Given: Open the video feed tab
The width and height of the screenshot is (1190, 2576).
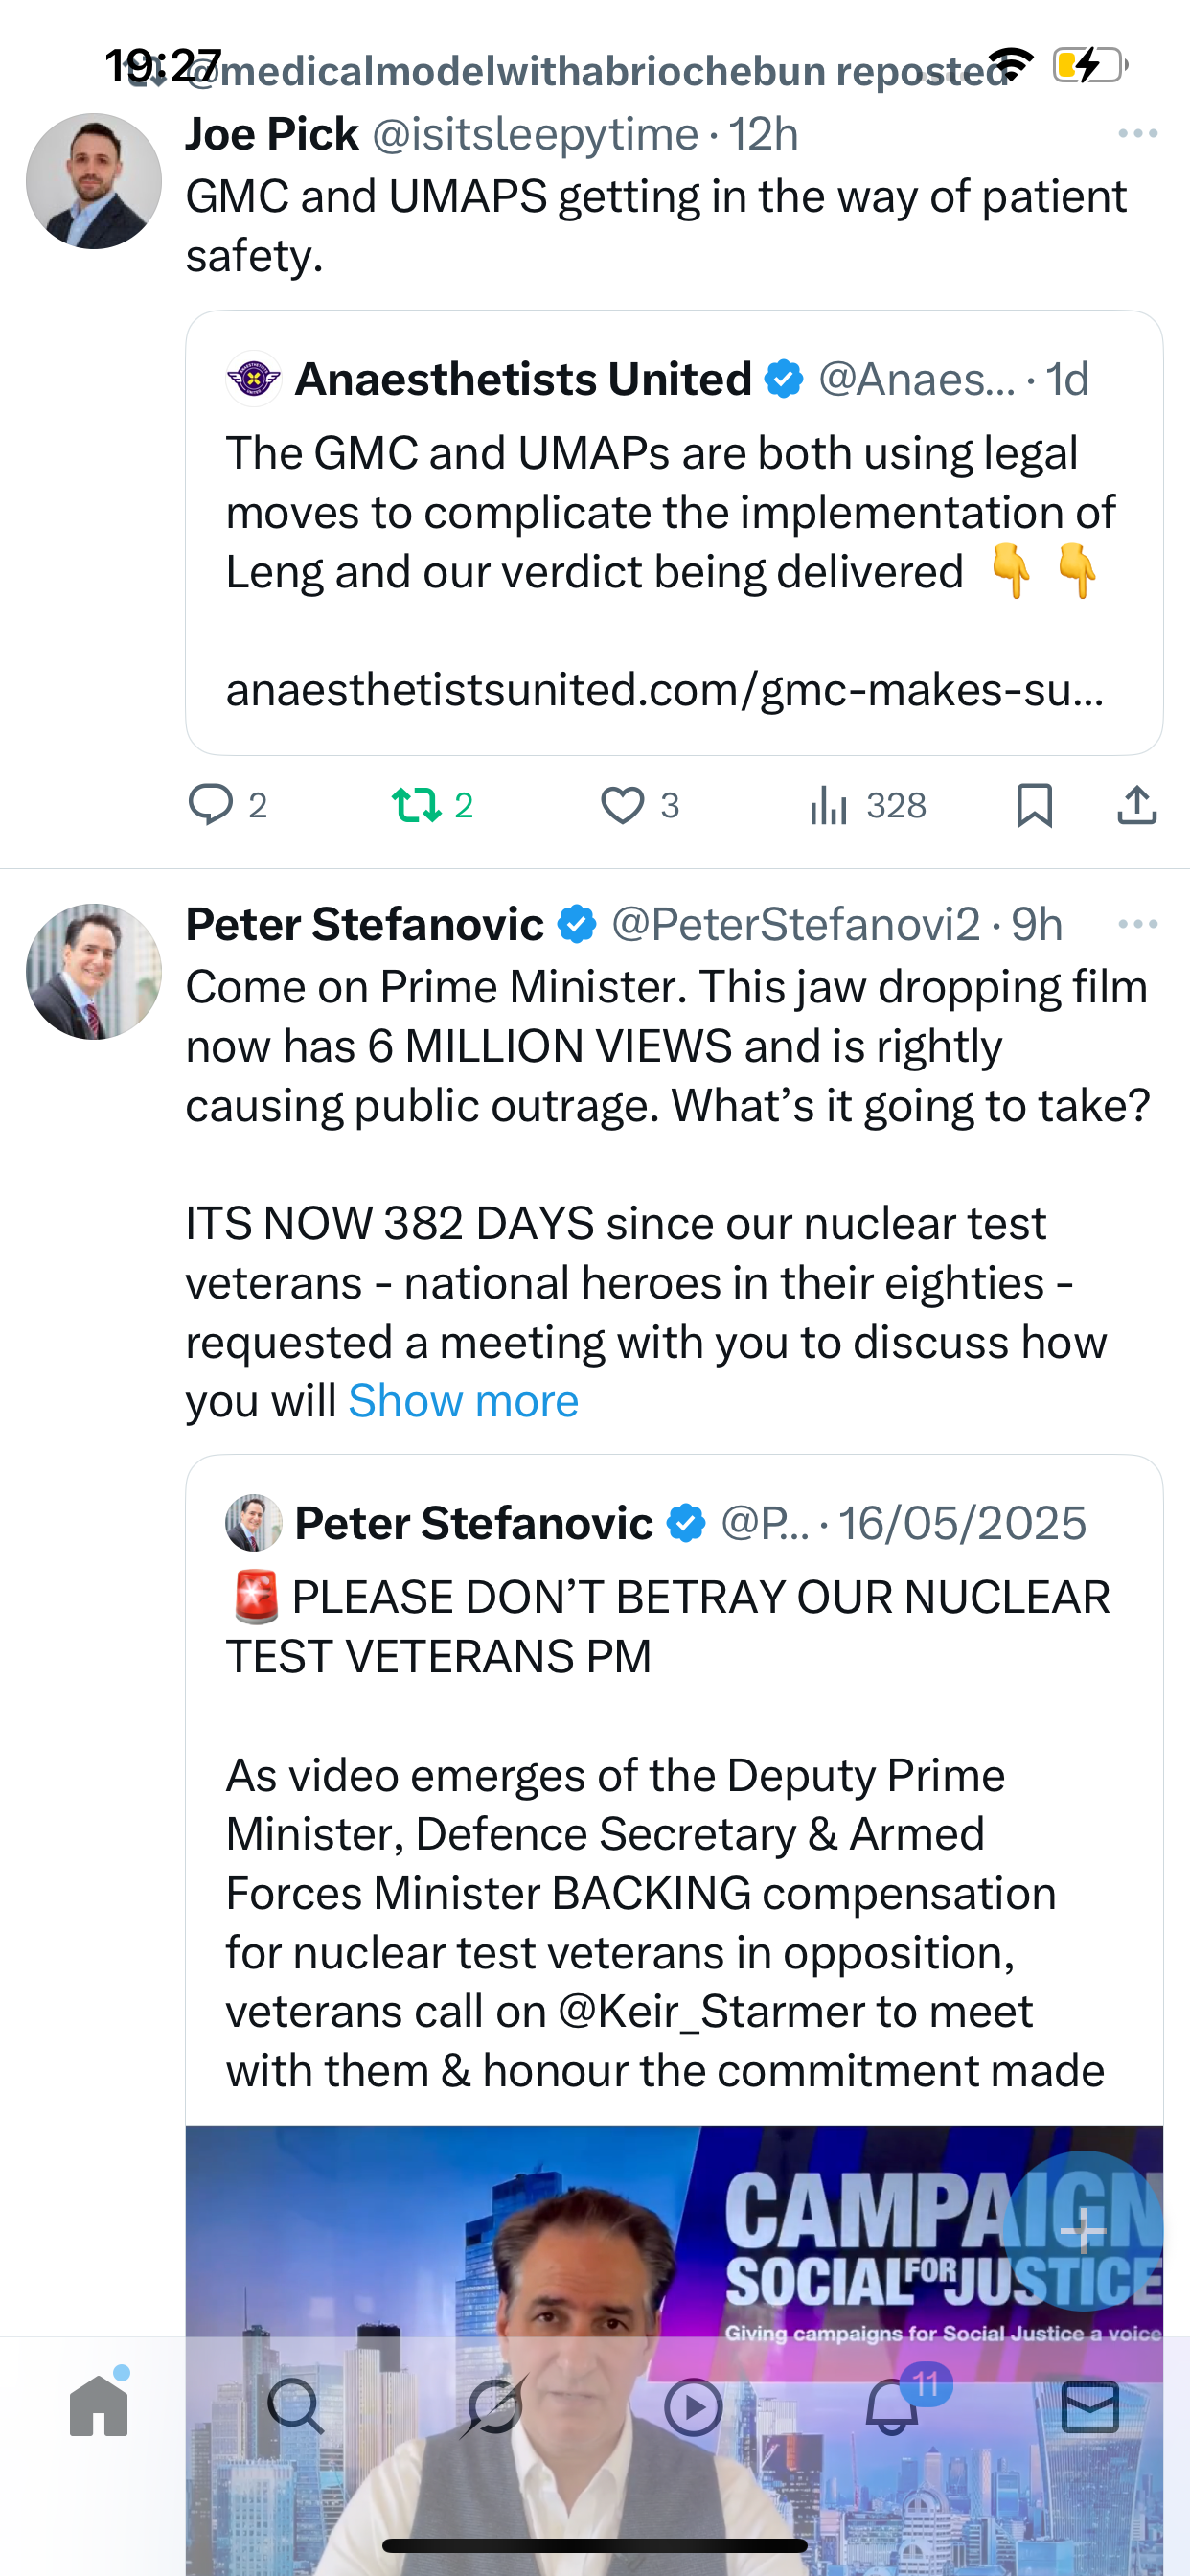Looking at the screenshot, I should [693, 2407].
